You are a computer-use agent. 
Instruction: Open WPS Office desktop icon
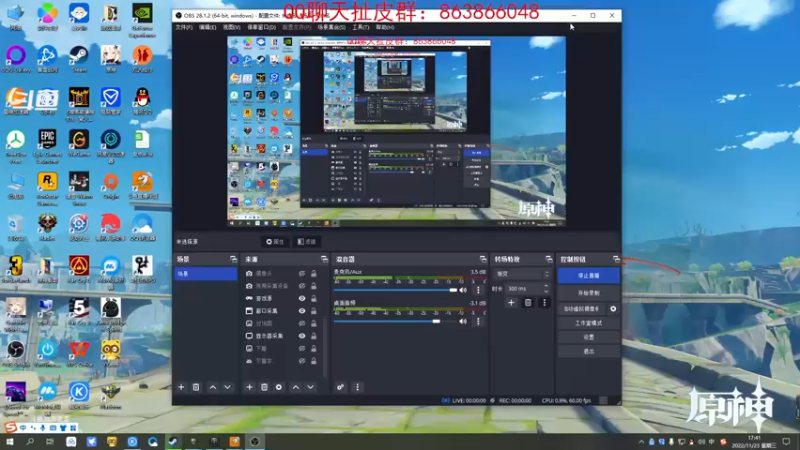[79, 354]
